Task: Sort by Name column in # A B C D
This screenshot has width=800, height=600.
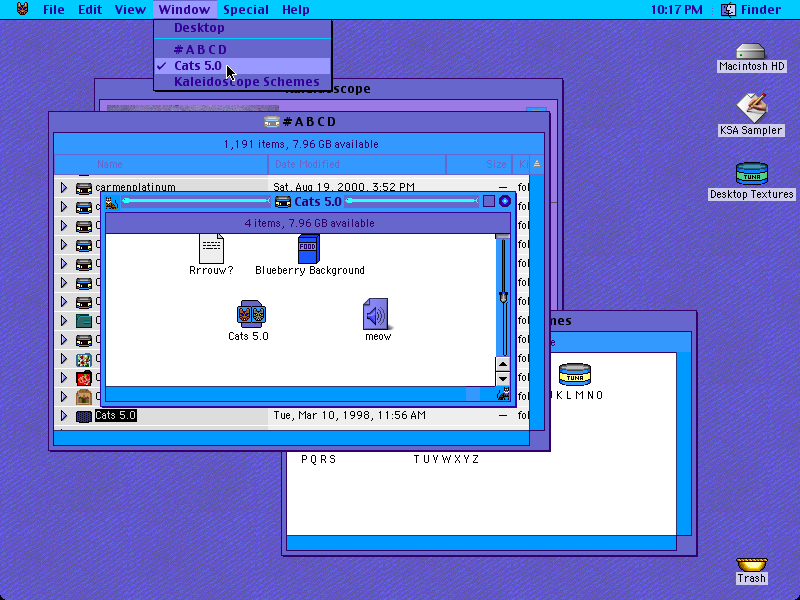Action: tap(161, 164)
